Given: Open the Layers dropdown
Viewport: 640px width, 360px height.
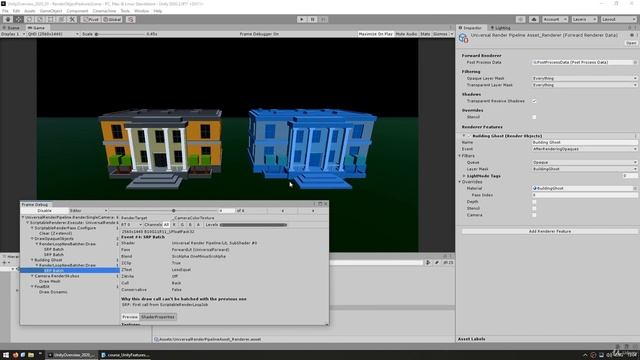Looking at the screenshot, I should click(x=584, y=19).
